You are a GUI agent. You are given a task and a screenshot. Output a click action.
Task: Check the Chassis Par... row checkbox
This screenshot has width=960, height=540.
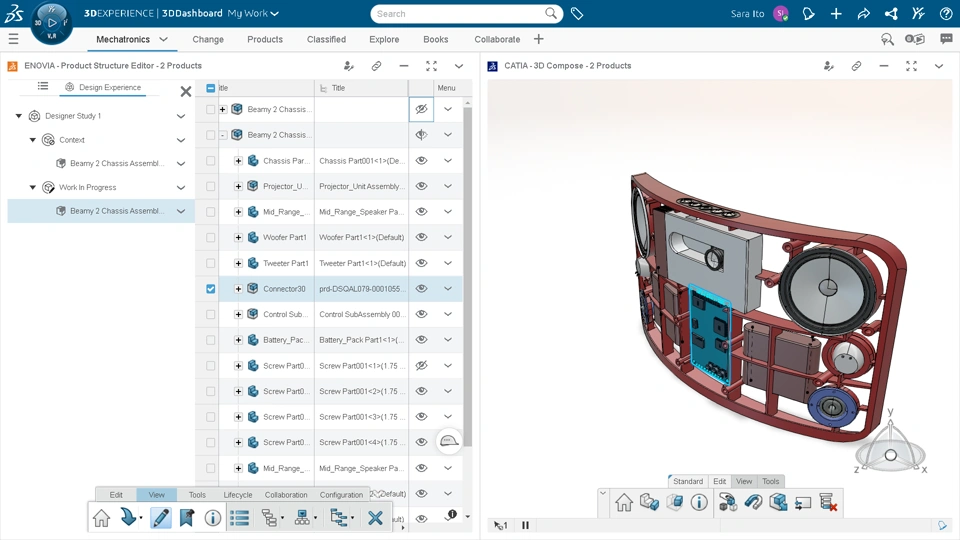[211, 160]
